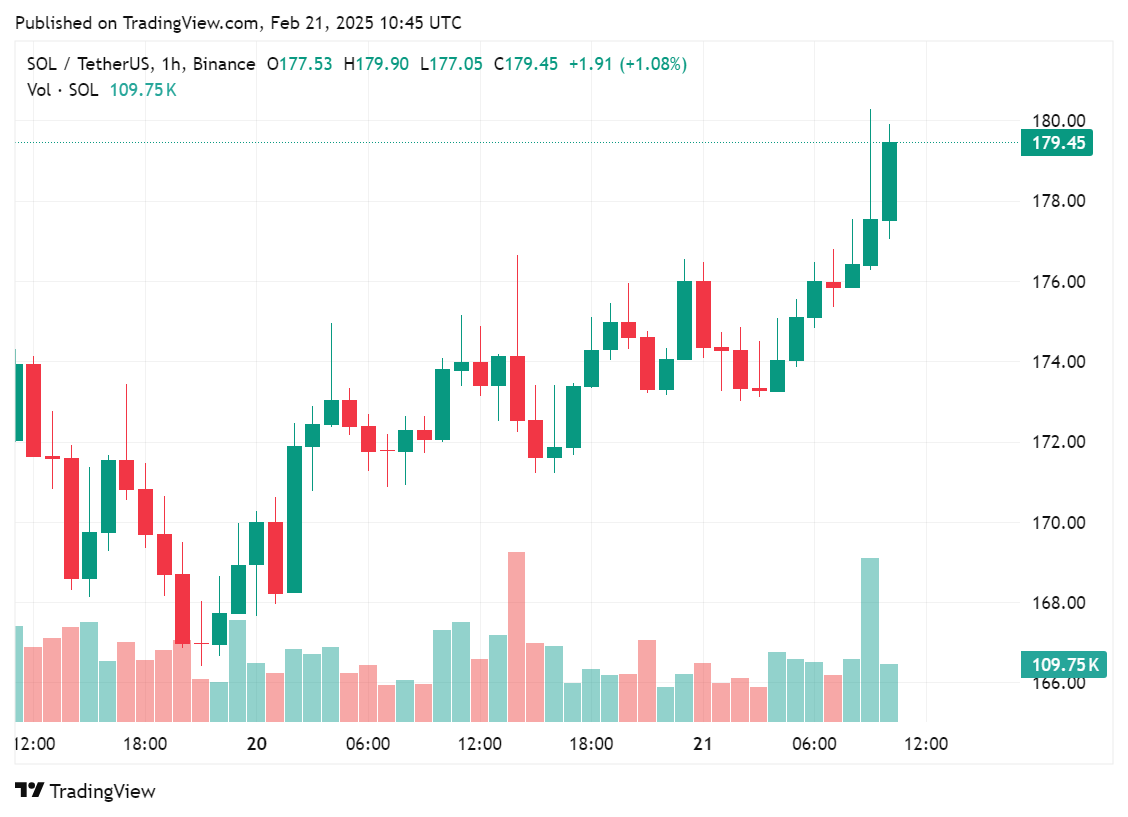This screenshot has height=817, width=1128.
Task: Click the 174.00 price axis label
Action: point(1058,362)
